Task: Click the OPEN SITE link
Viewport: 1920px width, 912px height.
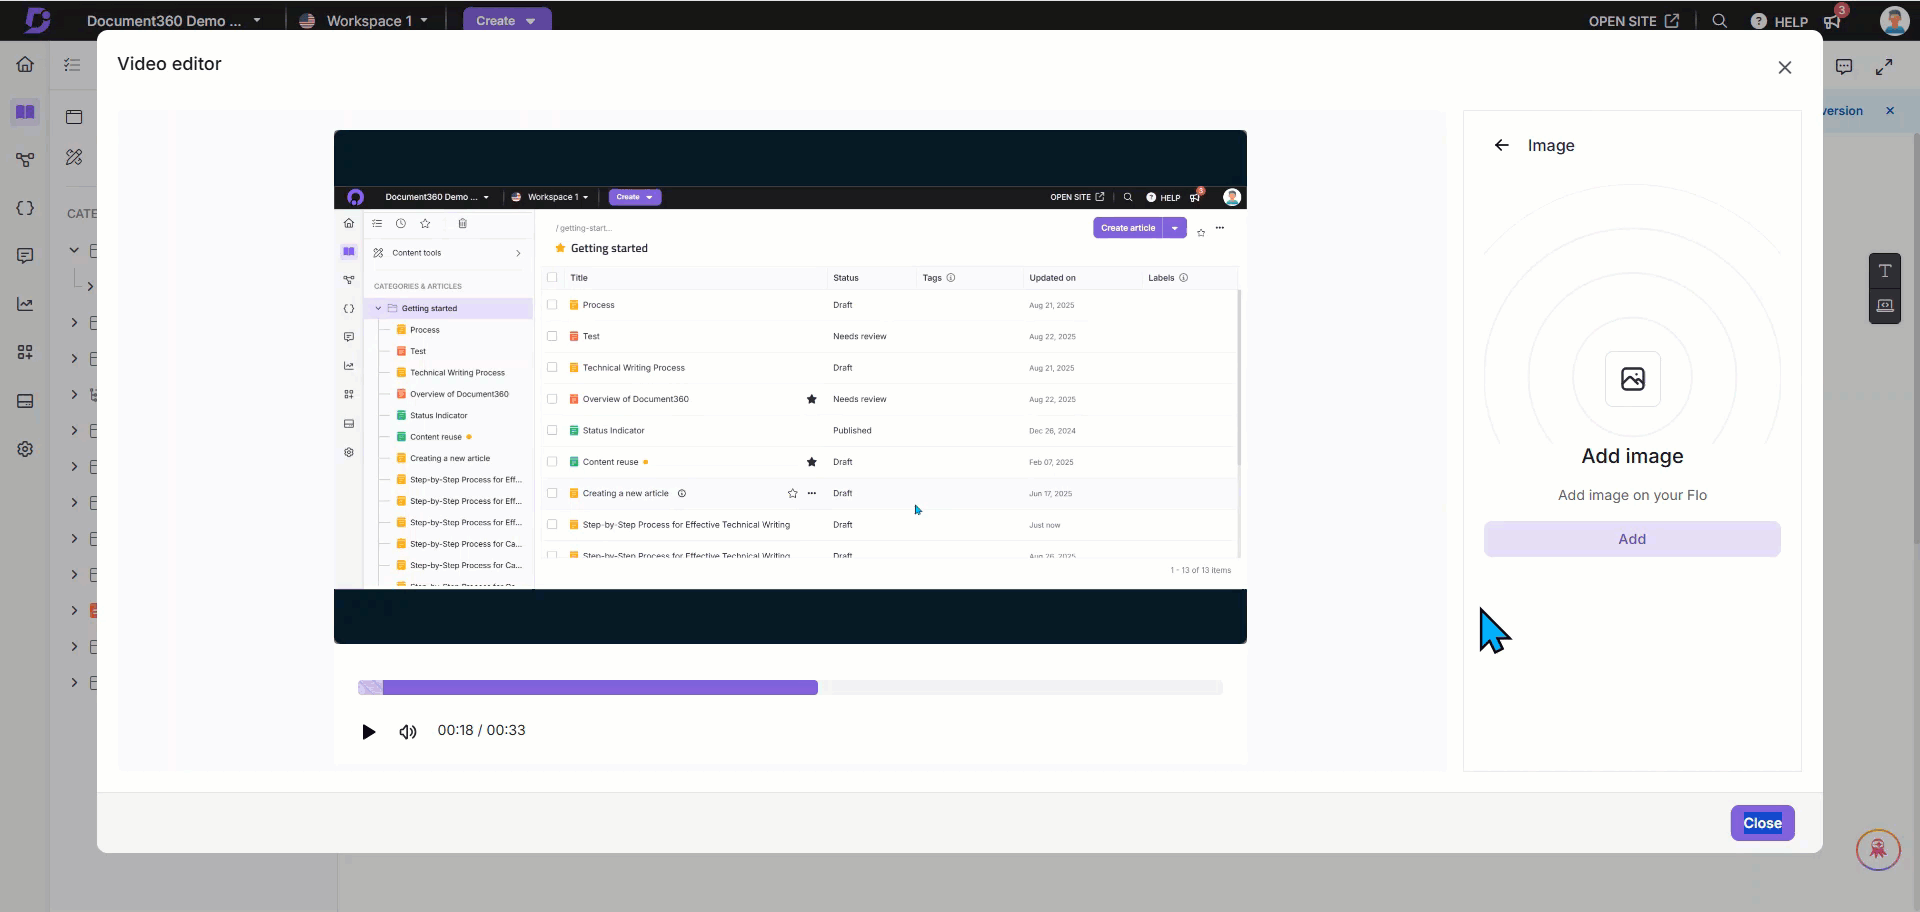Action: [1633, 20]
